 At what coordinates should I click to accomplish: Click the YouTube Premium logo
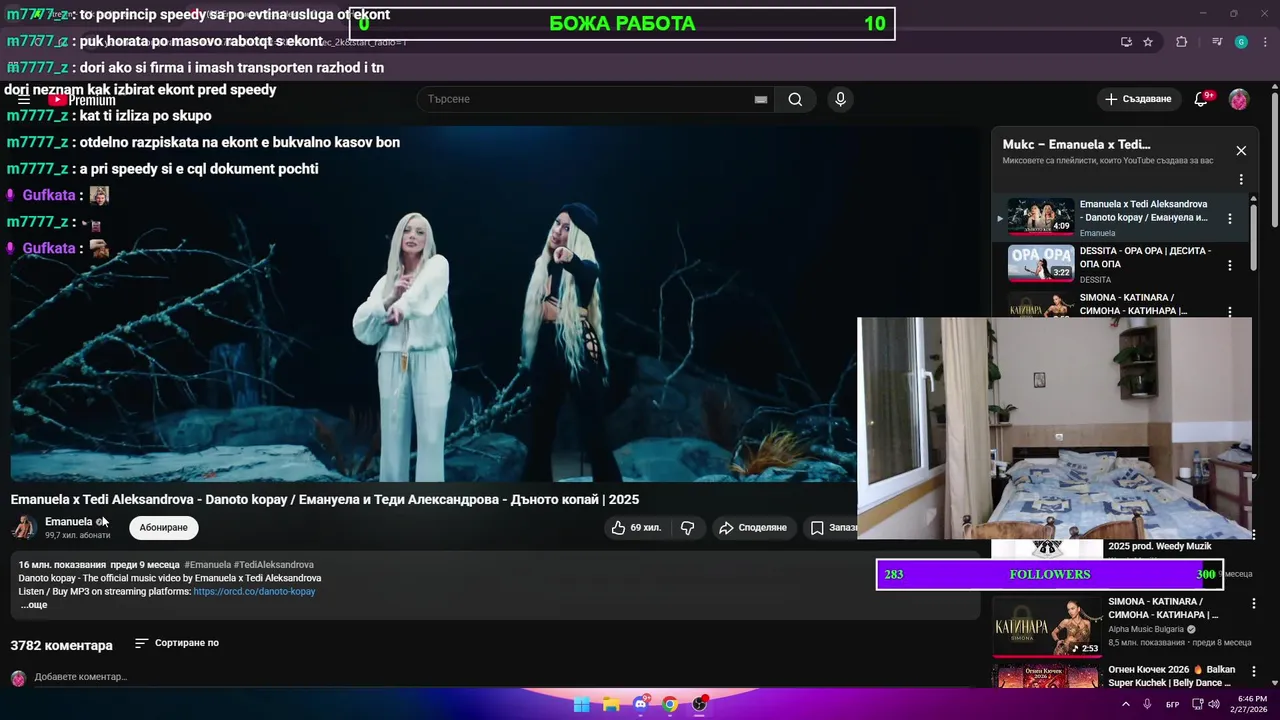[82, 100]
